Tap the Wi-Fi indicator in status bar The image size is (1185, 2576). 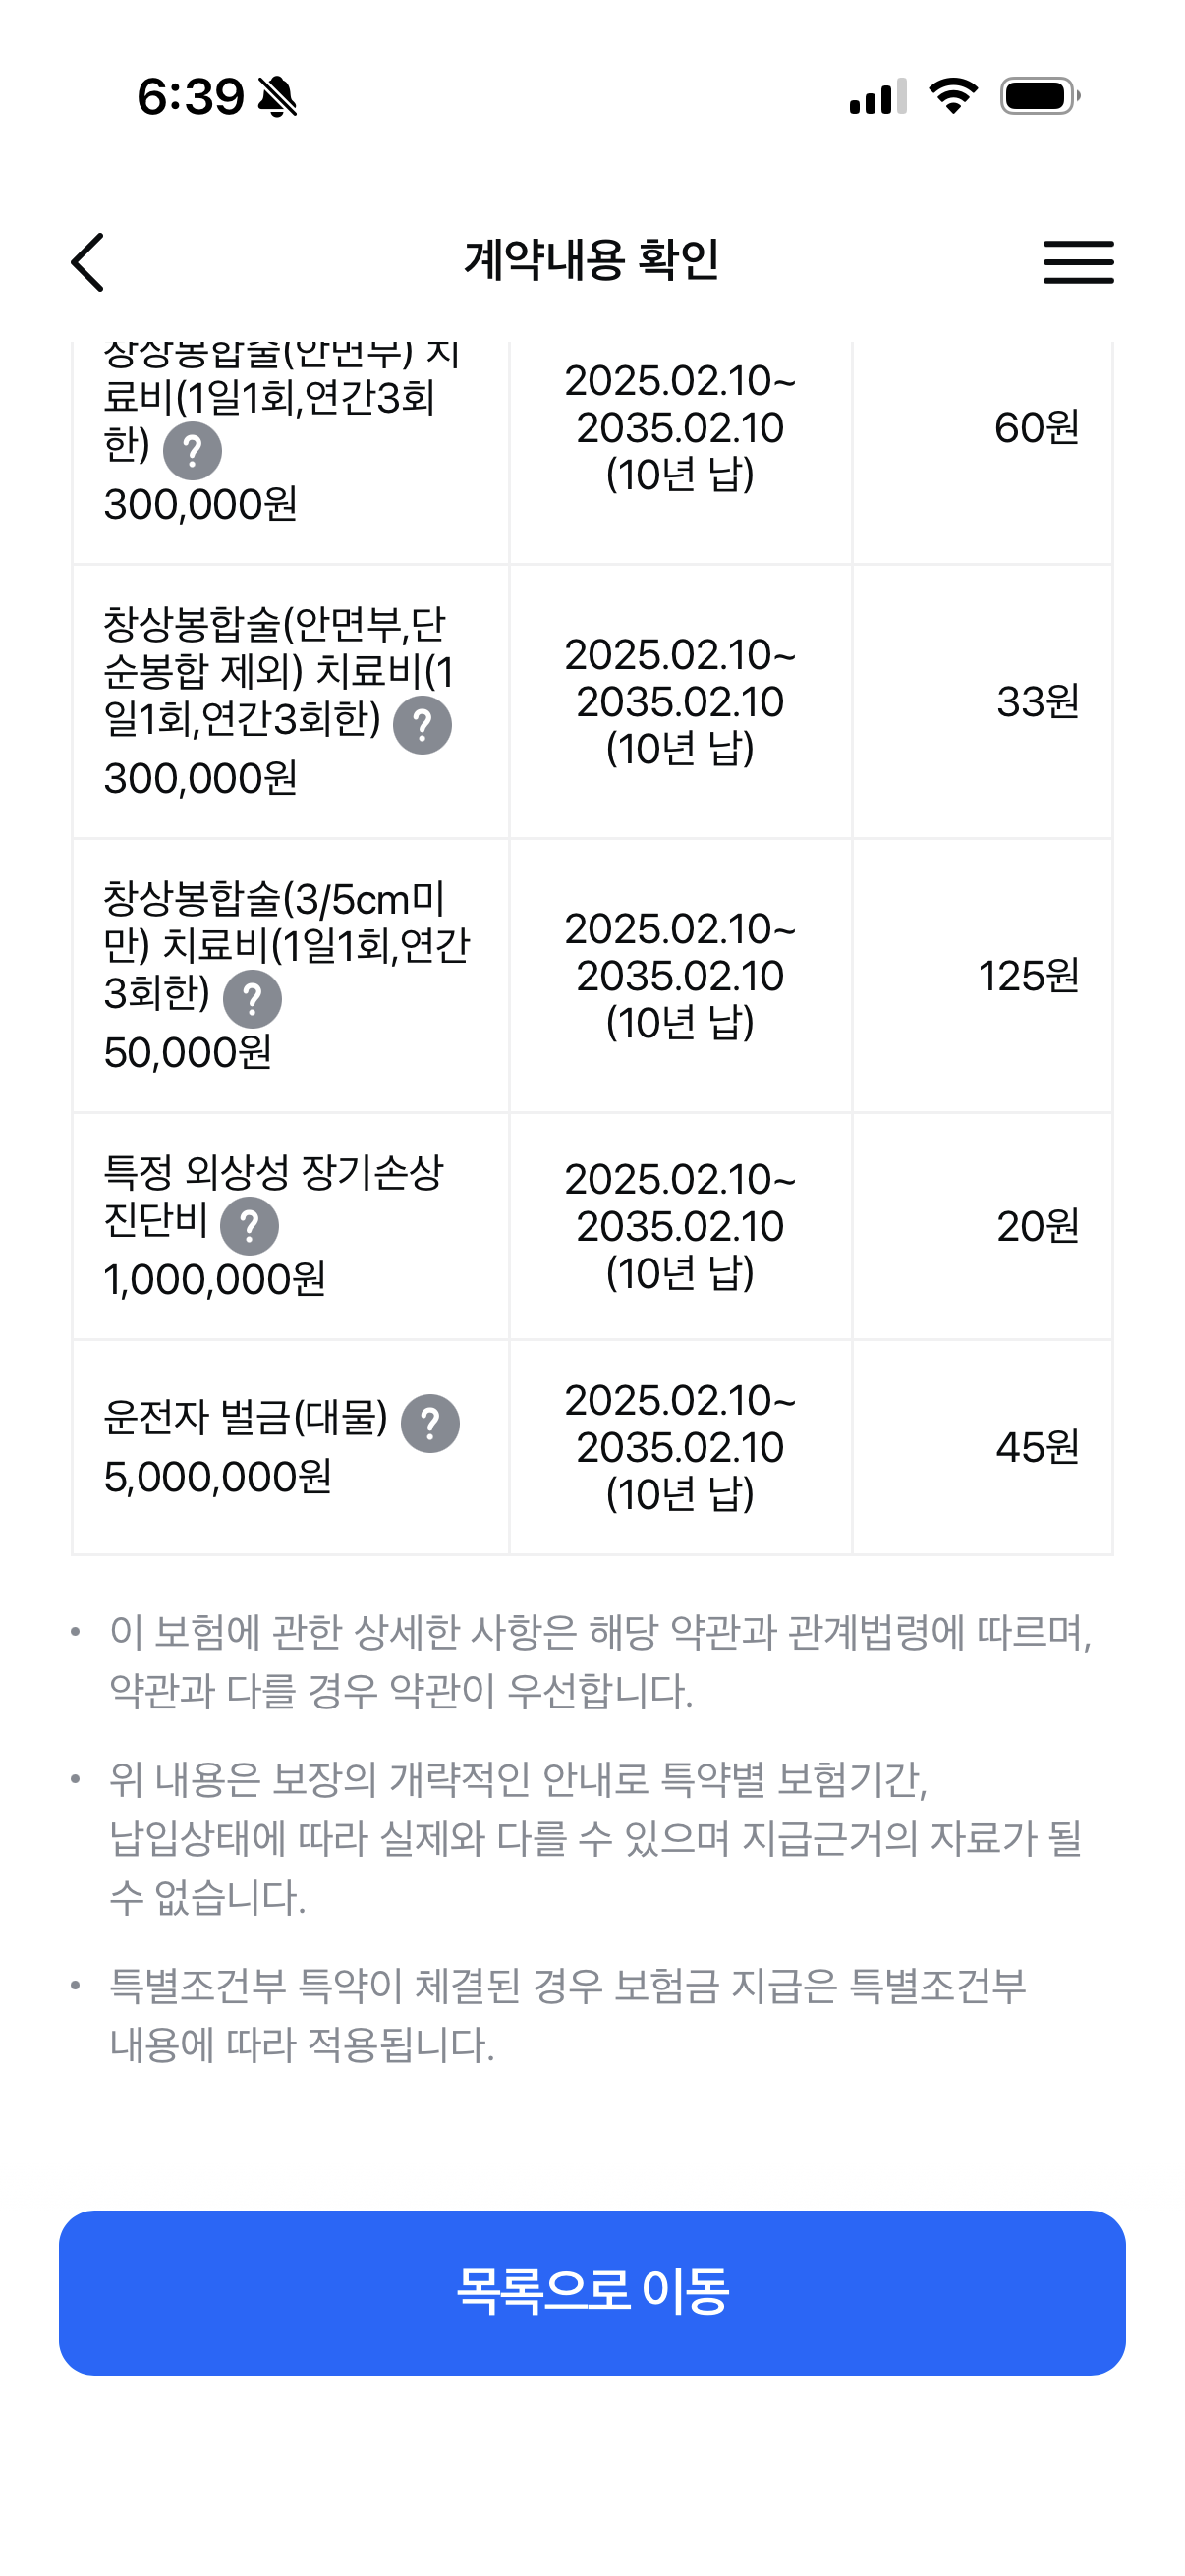[953, 96]
